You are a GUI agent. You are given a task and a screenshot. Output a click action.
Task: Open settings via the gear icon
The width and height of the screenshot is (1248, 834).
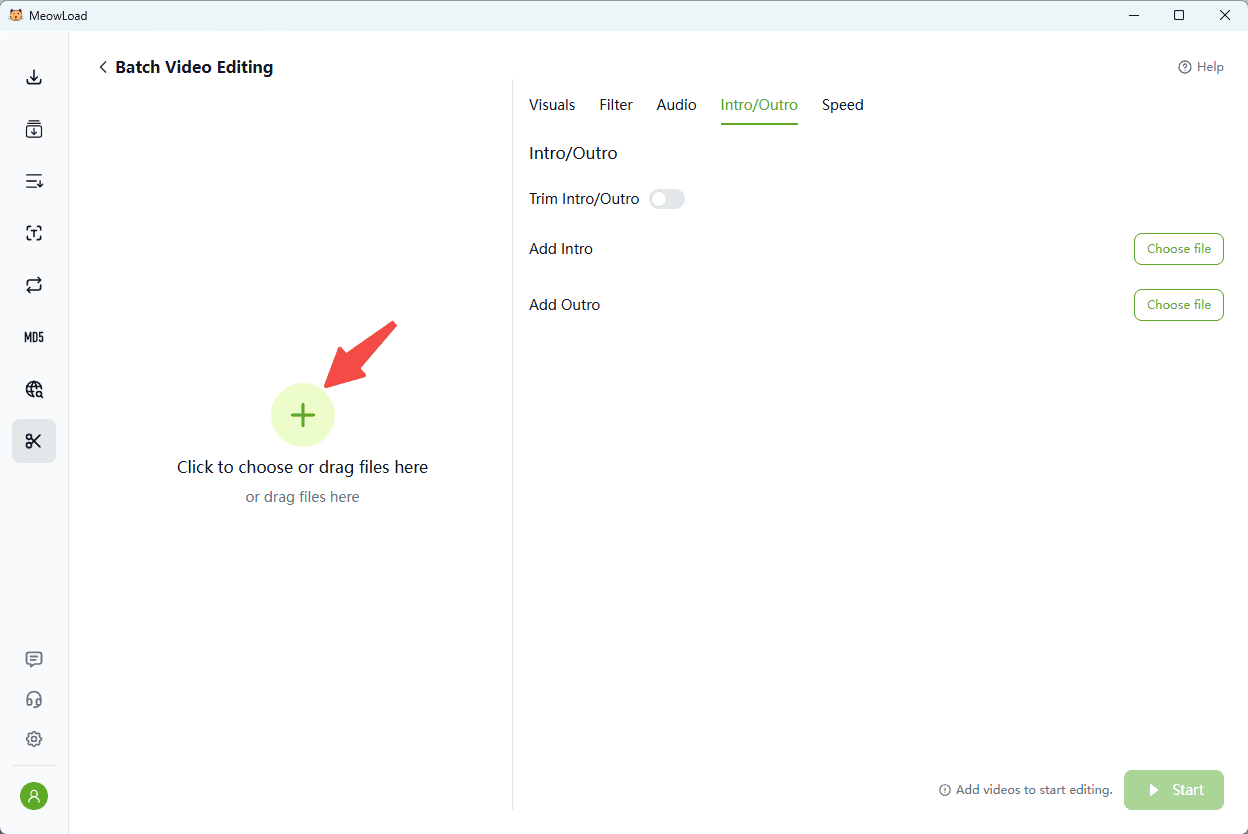[x=34, y=739]
